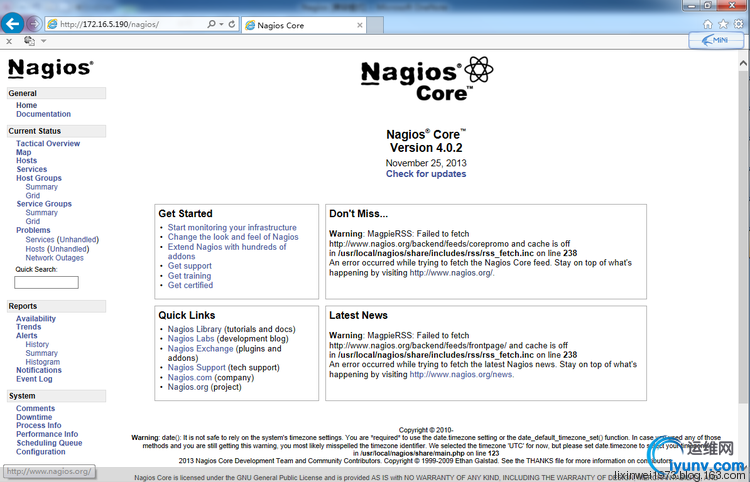Click the Check for updates link
Viewport: 750px width, 482px height.
coord(426,174)
